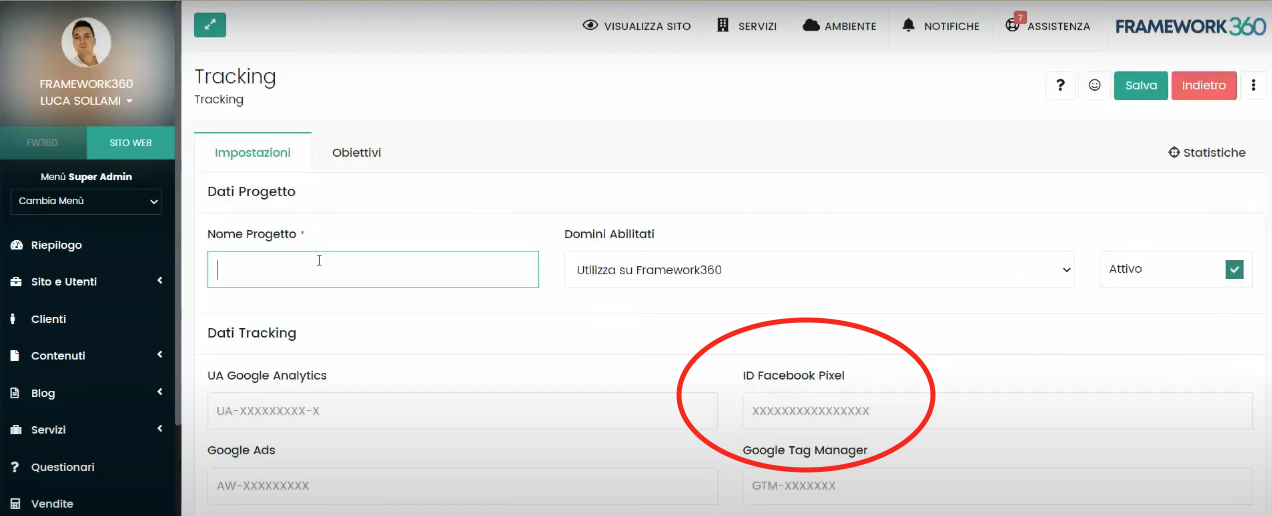Toggle the Attivo checkbox
This screenshot has height=516, width=1272.
[x=1235, y=269]
